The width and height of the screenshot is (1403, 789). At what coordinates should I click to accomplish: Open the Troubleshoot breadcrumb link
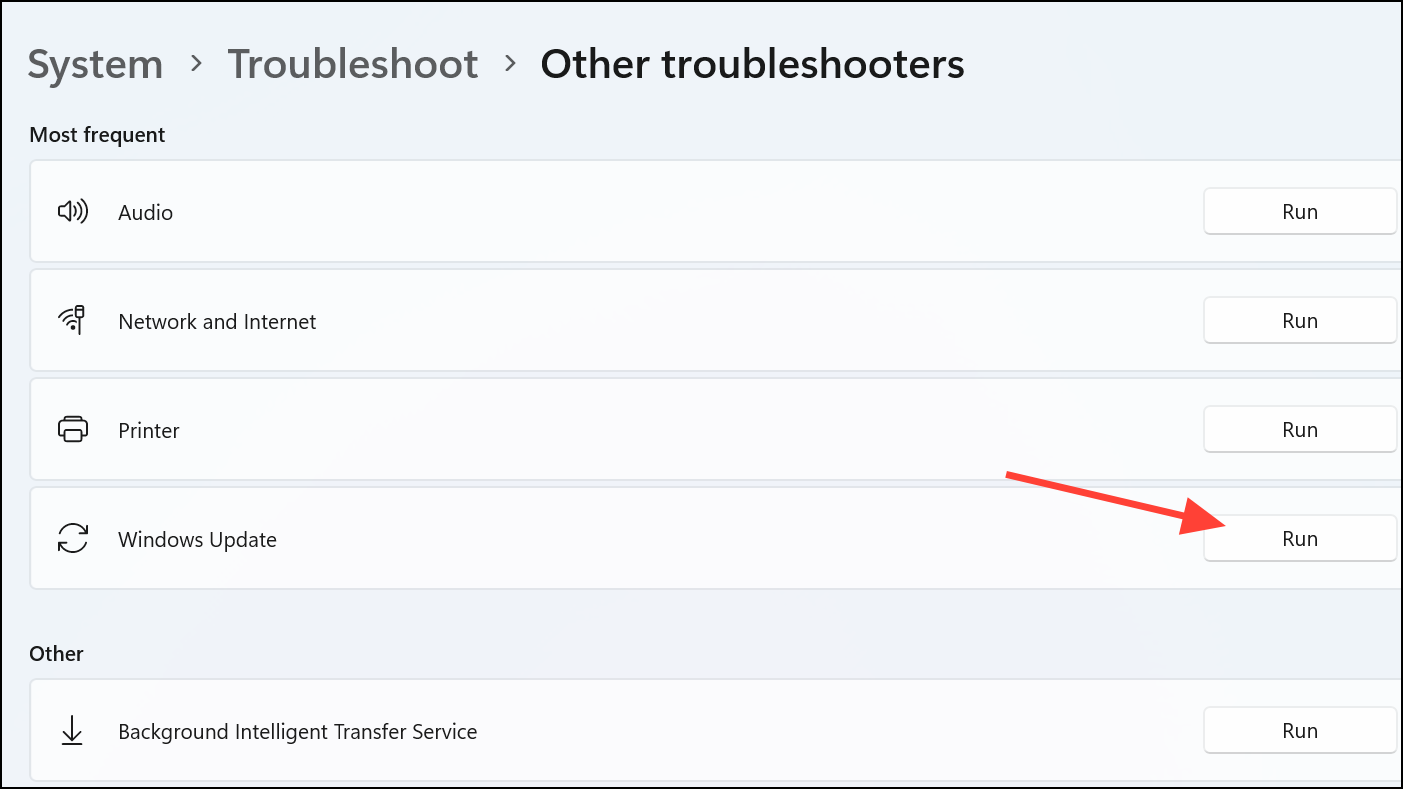353,65
